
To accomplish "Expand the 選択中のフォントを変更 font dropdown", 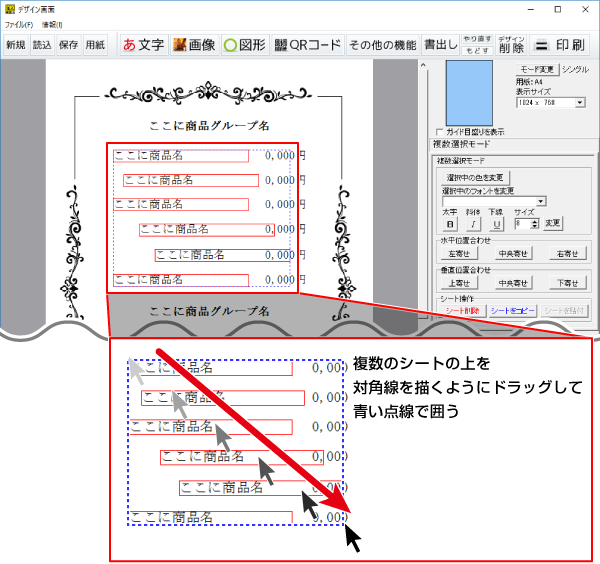I will coord(540,201).
